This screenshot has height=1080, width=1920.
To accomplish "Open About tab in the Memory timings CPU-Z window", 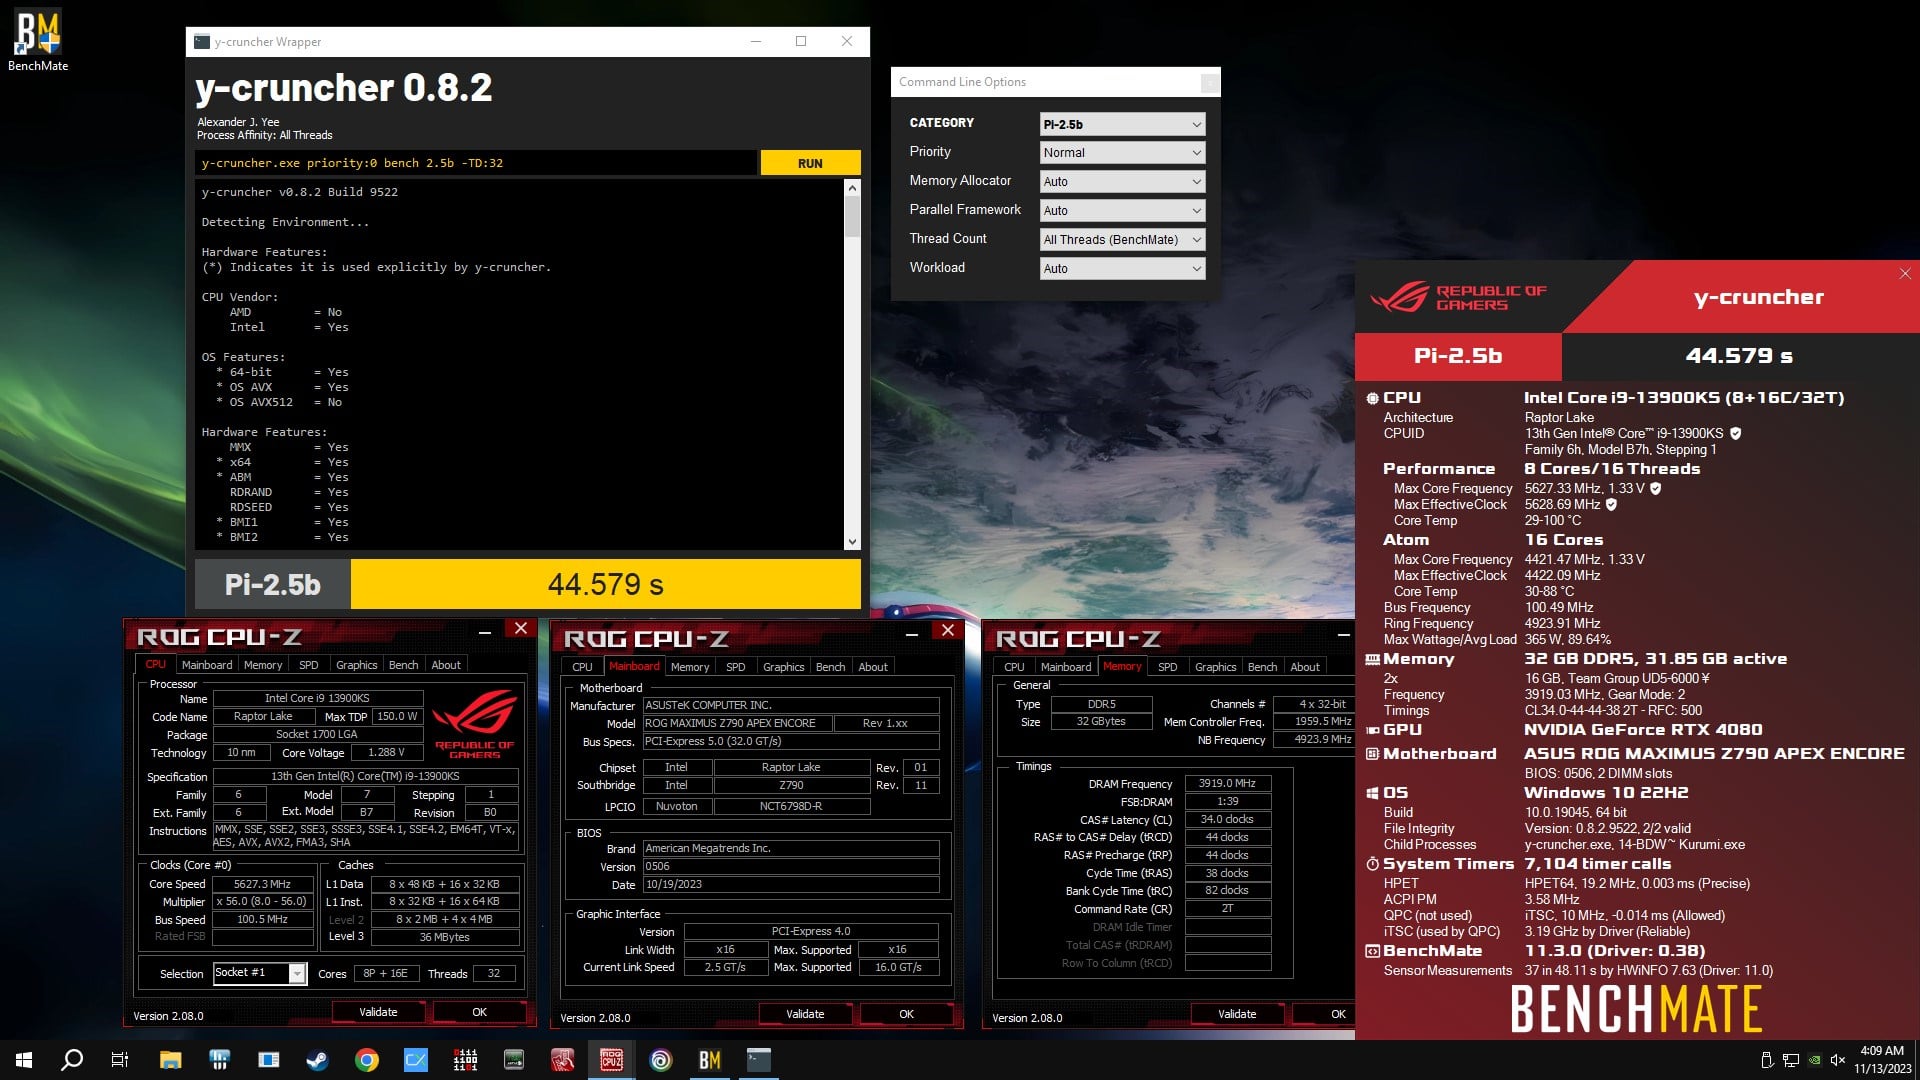I will [x=1305, y=667].
